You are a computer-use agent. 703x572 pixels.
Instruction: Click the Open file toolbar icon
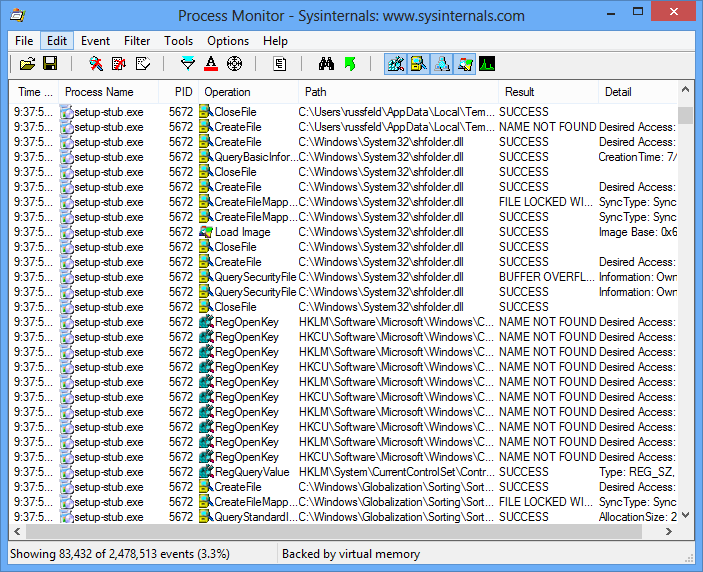(x=27, y=64)
